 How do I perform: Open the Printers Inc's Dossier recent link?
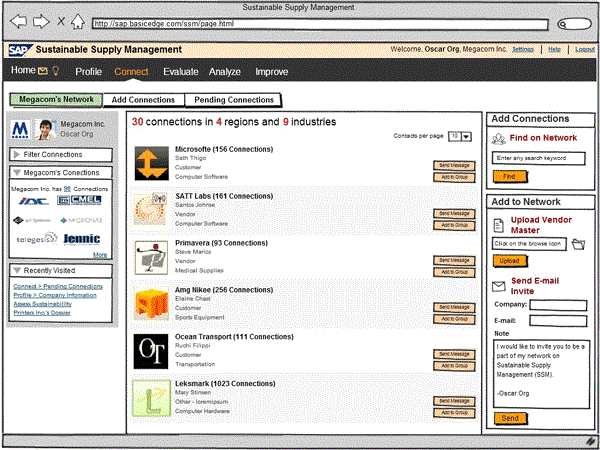tap(42, 313)
